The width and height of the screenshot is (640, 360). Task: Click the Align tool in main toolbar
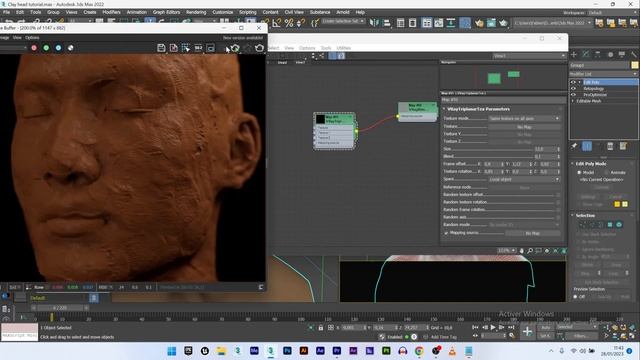[x=387, y=22]
